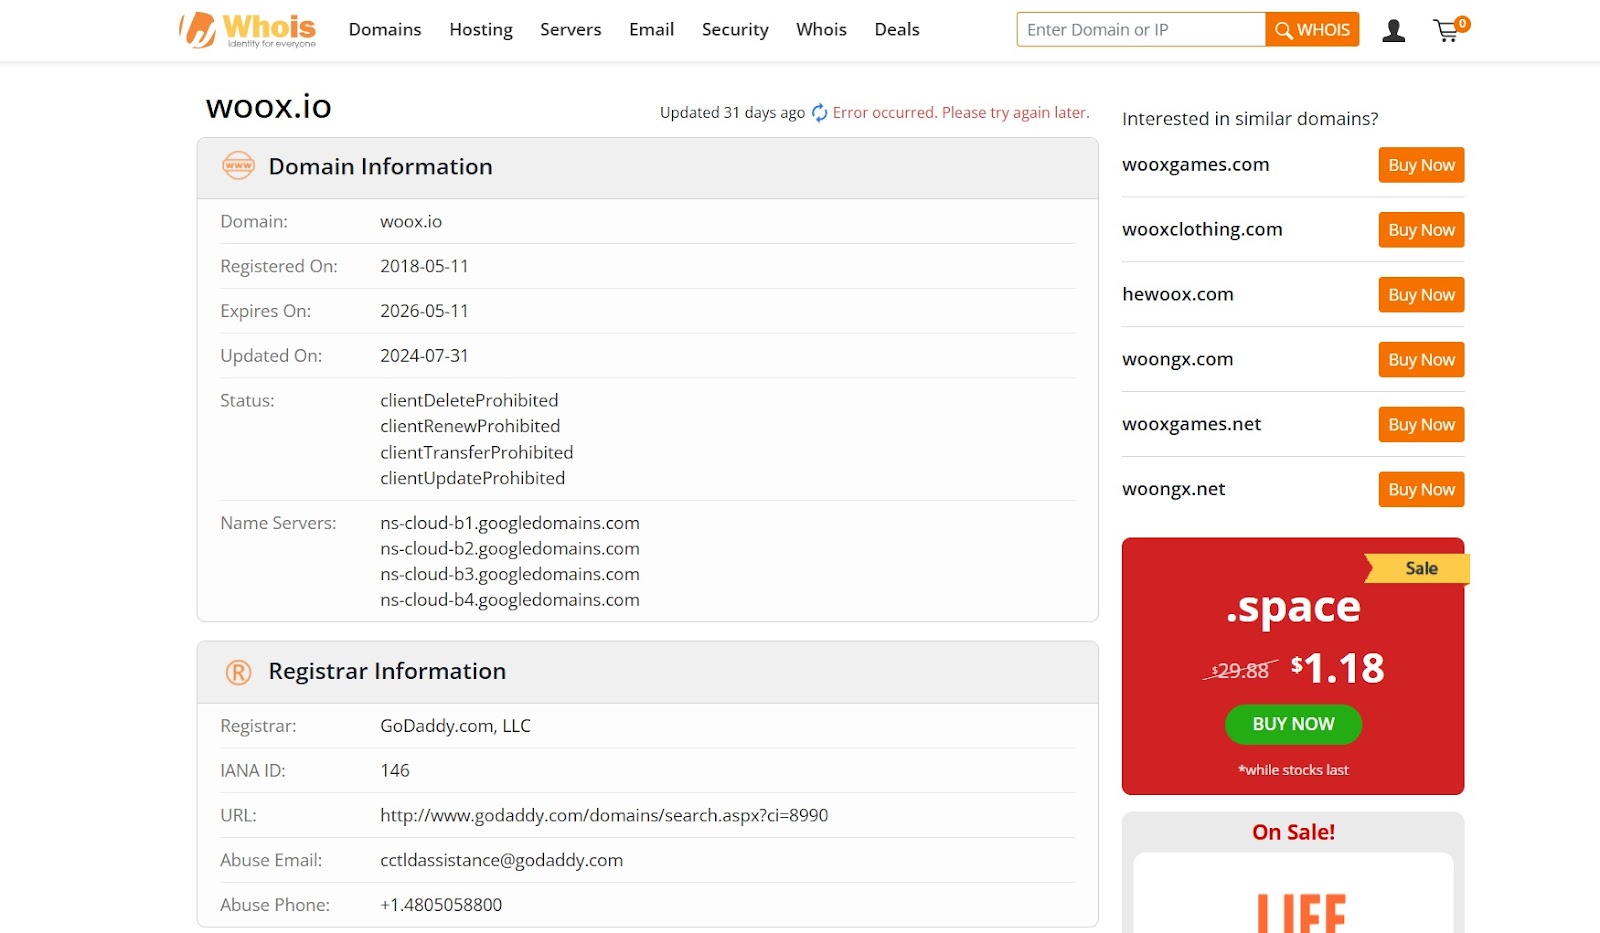Image resolution: width=1600 pixels, height=933 pixels.
Task: Click Buy Now for woongx.net
Action: tap(1420, 490)
